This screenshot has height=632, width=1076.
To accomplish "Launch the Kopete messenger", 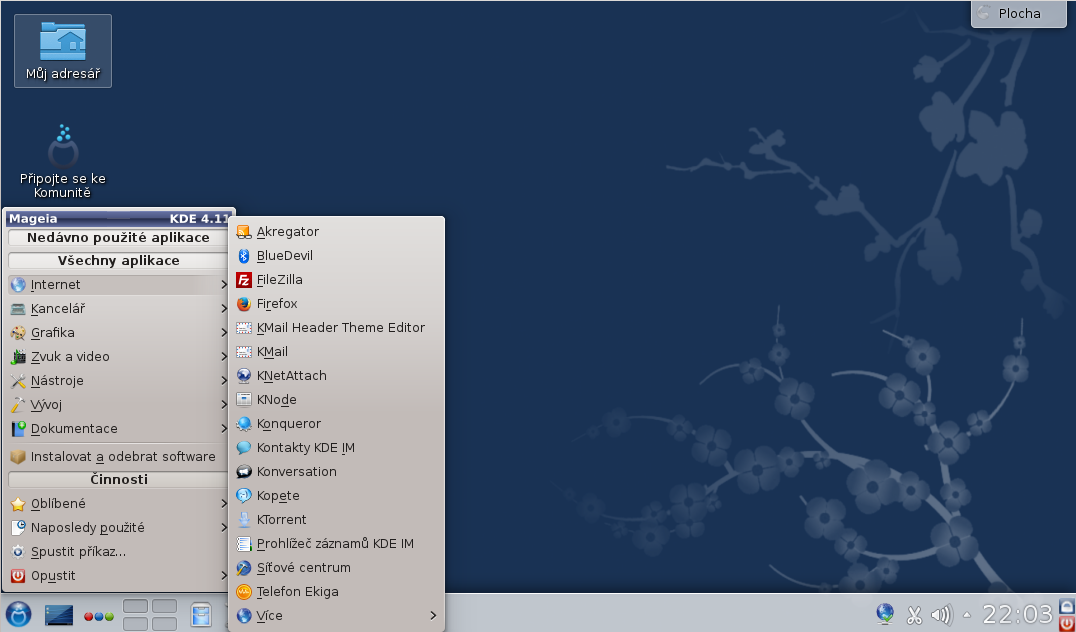I will 336,496.
